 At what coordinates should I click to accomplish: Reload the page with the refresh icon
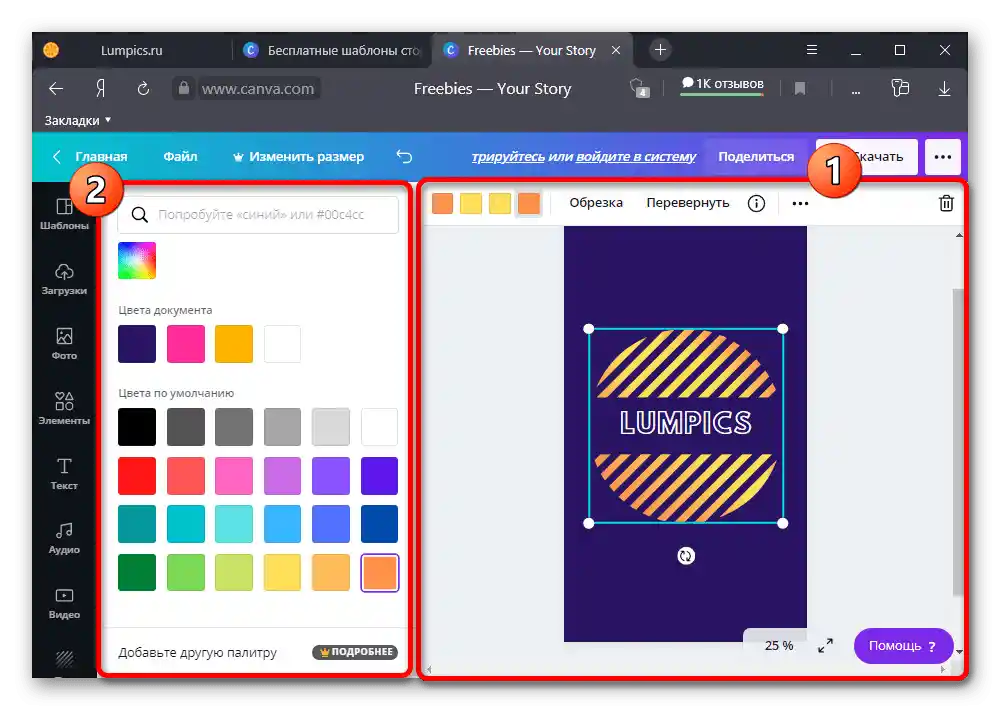pyautogui.click(x=143, y=89)
